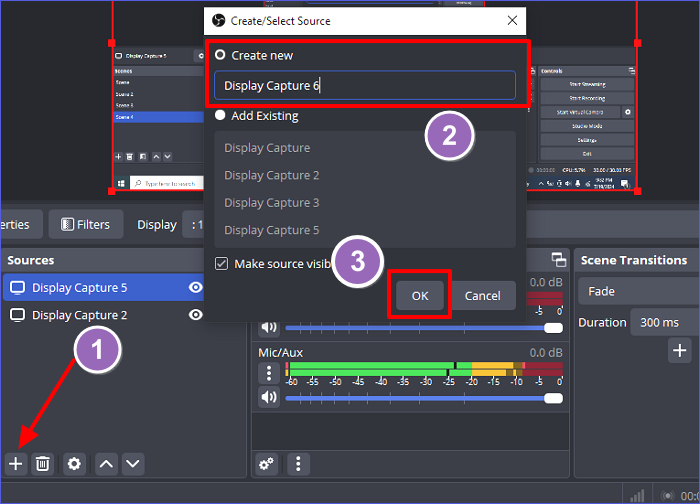Cancel the Create/Select Source dialog
The image size is (700, 504).
pyautogui.click(x=483, y=296)
